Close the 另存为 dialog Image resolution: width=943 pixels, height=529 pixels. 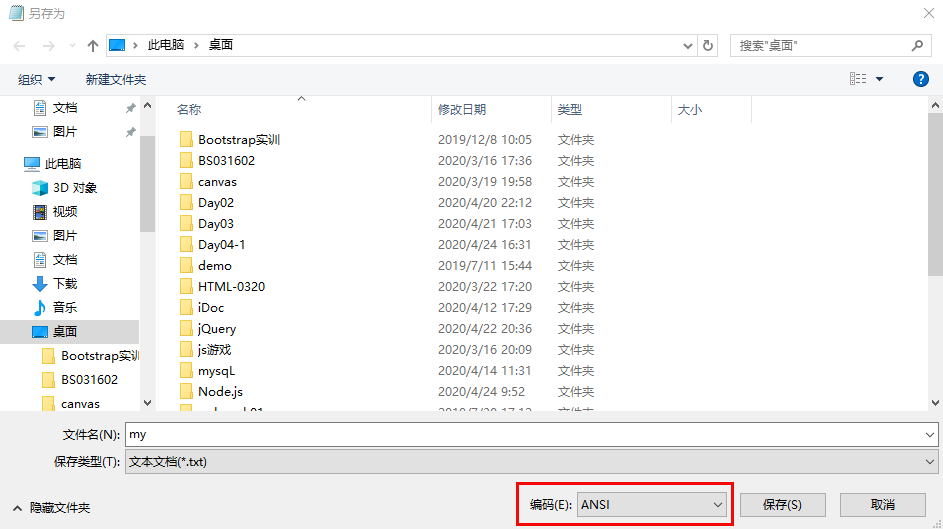pyautogui.click(x=929, y=13)
